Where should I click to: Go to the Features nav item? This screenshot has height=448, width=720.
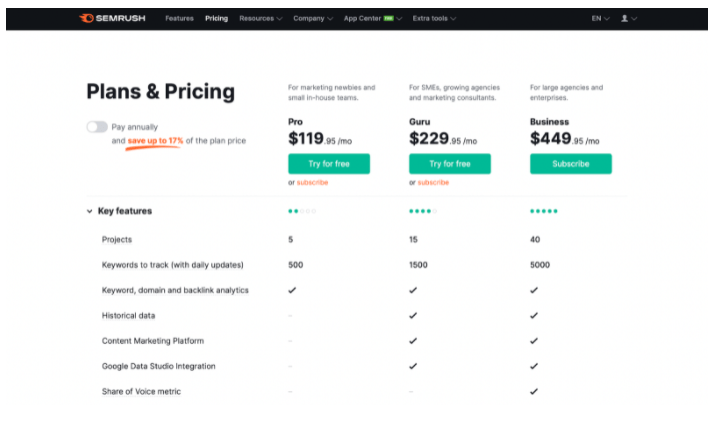(x=179, y=18)
